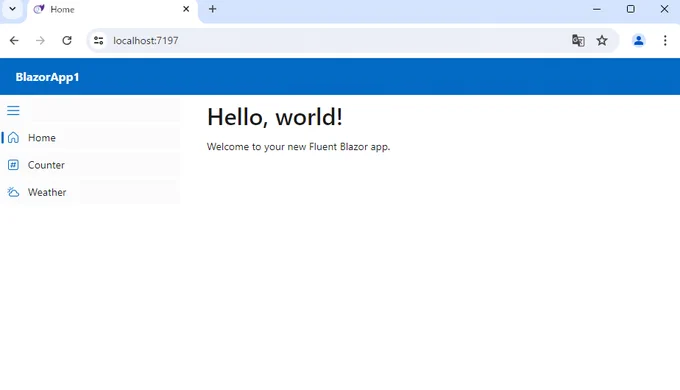Image resolution: width=680 pixels, height=390 pixels.
Task: View site information icon in address bar
Action: coord(98,41)
